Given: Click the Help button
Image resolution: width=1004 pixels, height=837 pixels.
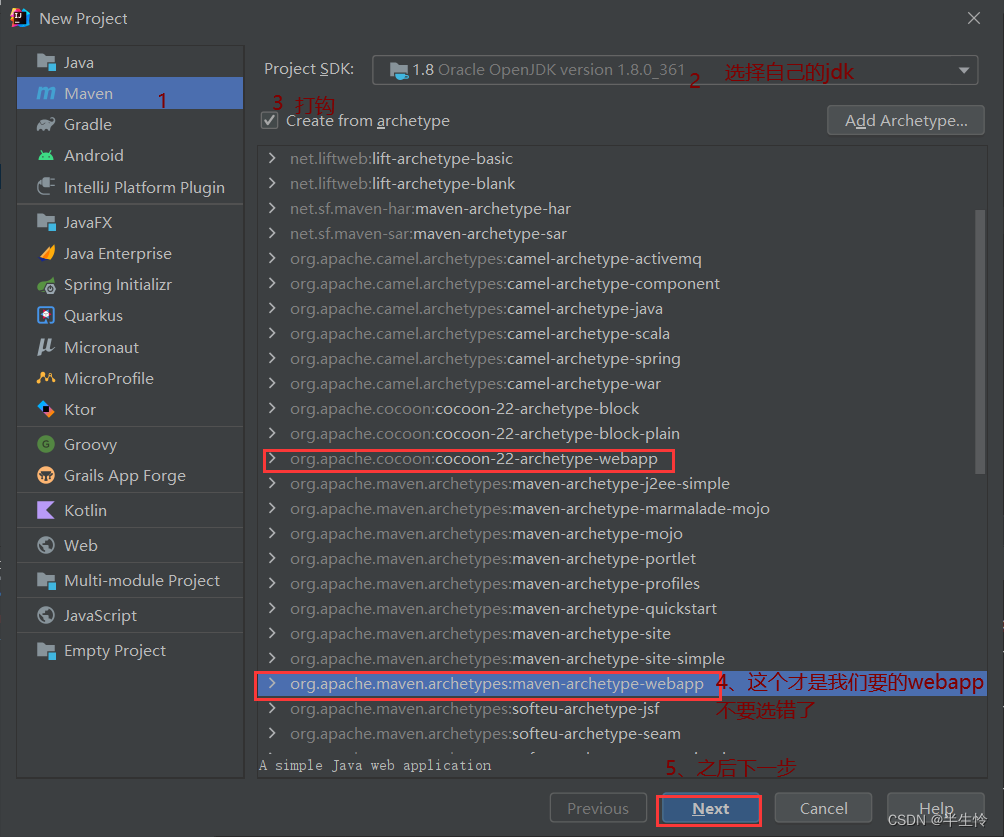Looking at the screenshot, I should [x=935, y=809].
